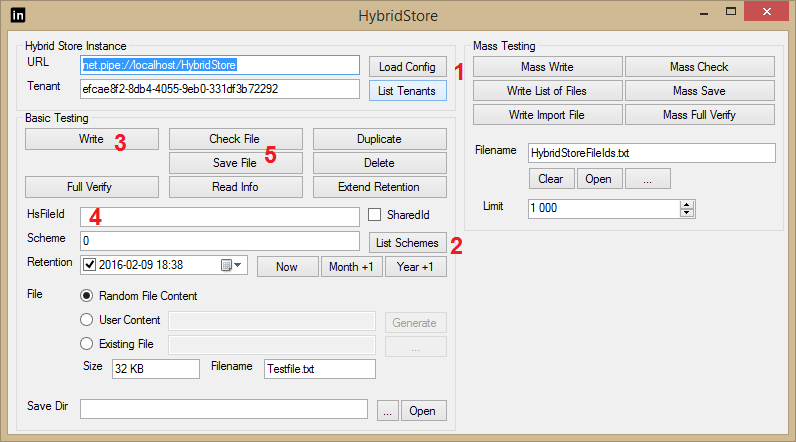Minimize the HybridStore window
Image resolution: width=796 pixels, height=442 pixels.
(x=704, y=13)
